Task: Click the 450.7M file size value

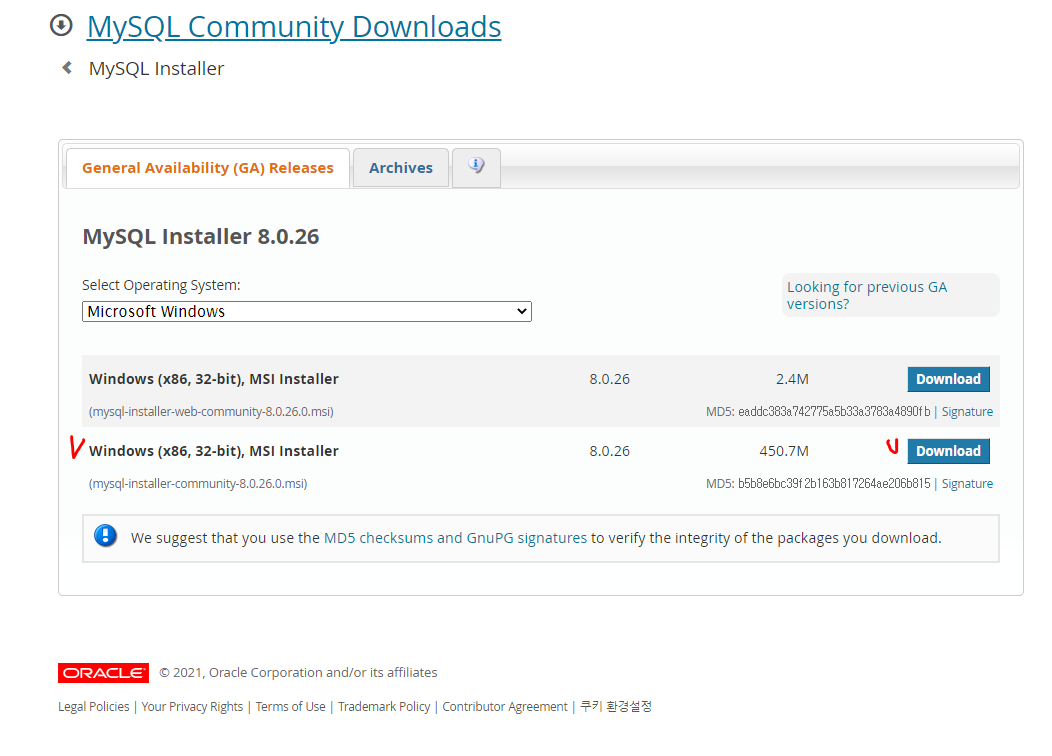Action: [784, 451]
